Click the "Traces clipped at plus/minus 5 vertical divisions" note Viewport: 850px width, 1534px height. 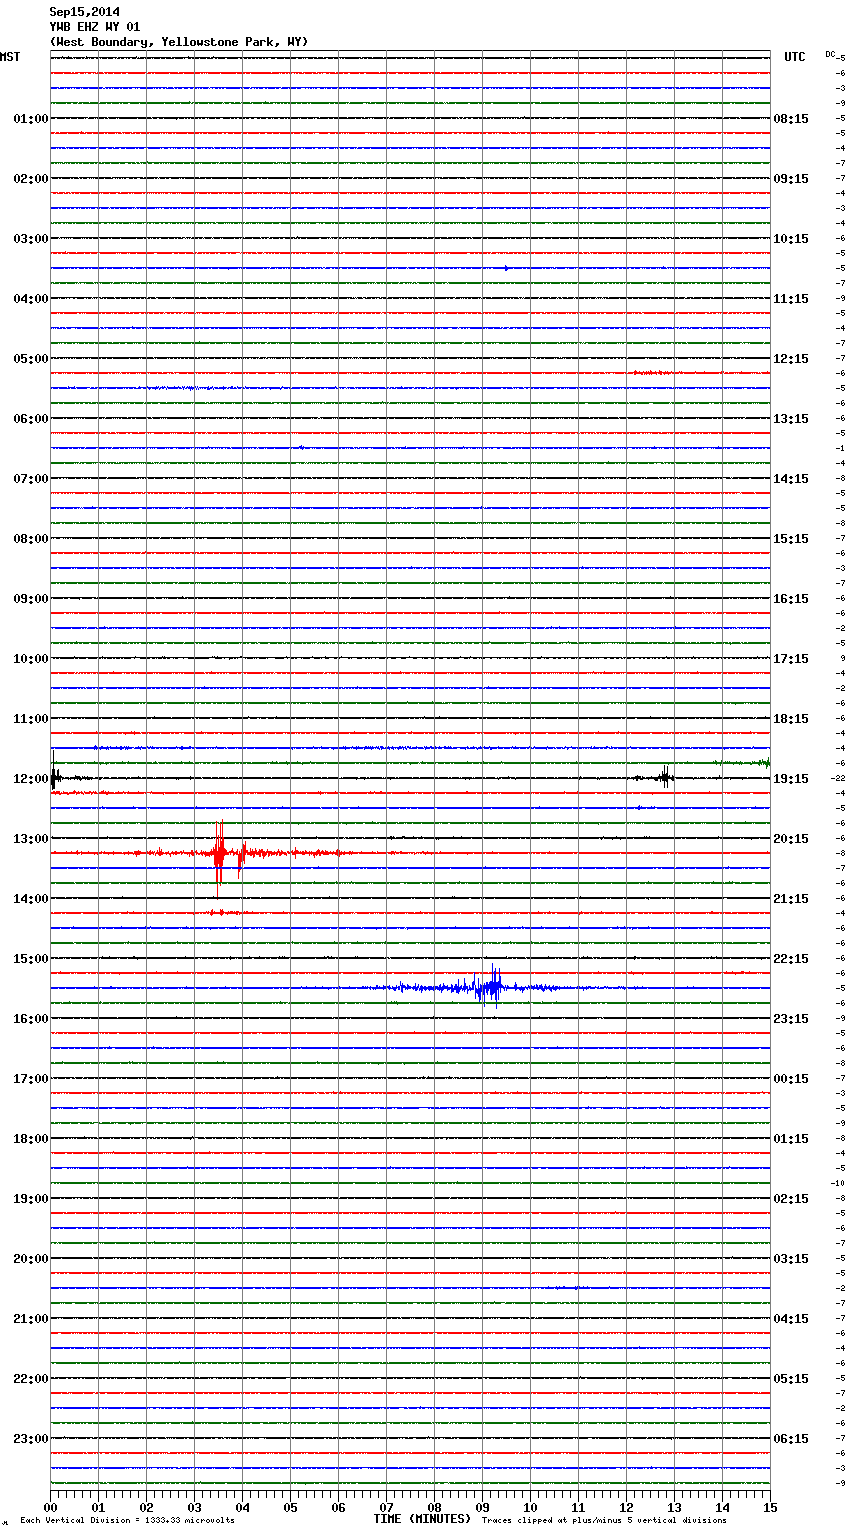[x=604, y=1520]
